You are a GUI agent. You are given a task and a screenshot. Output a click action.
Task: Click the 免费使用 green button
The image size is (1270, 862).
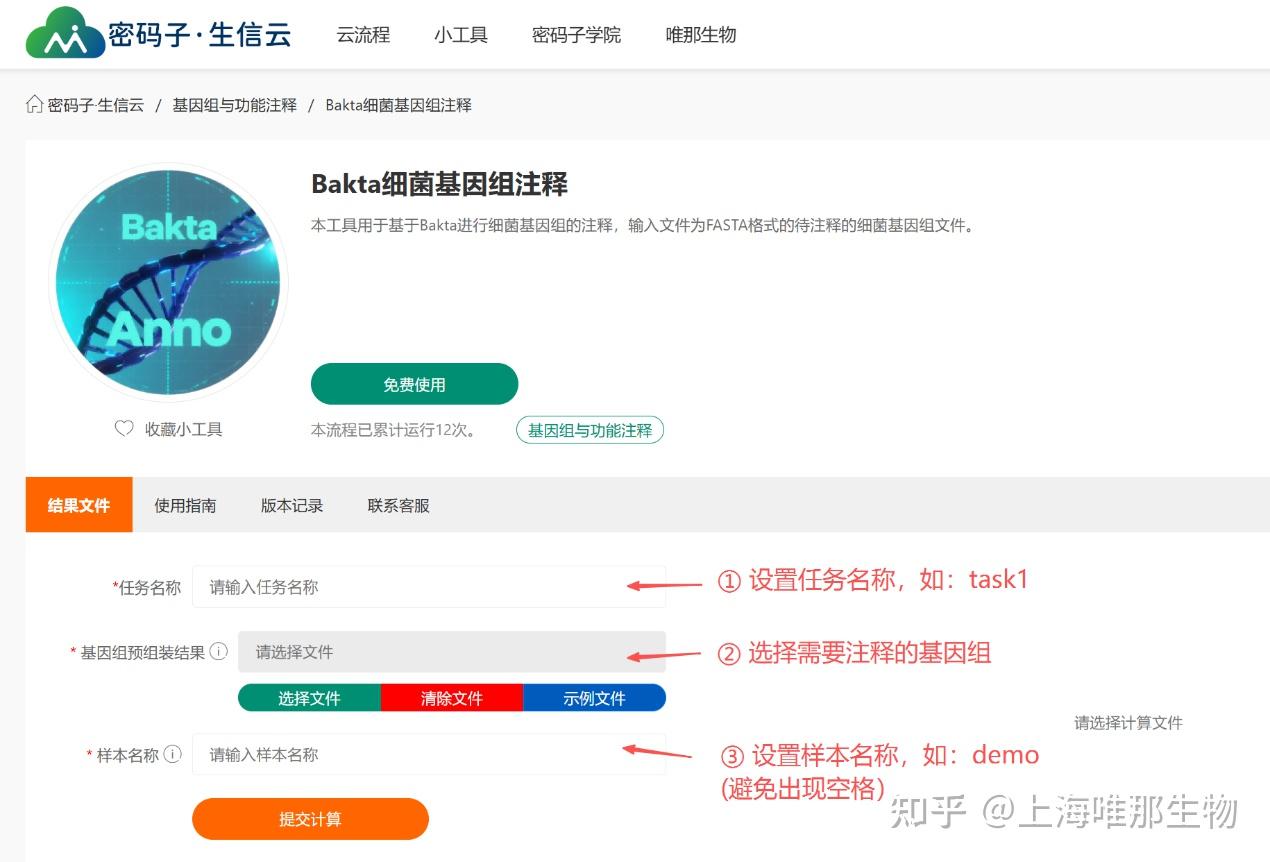415,383
